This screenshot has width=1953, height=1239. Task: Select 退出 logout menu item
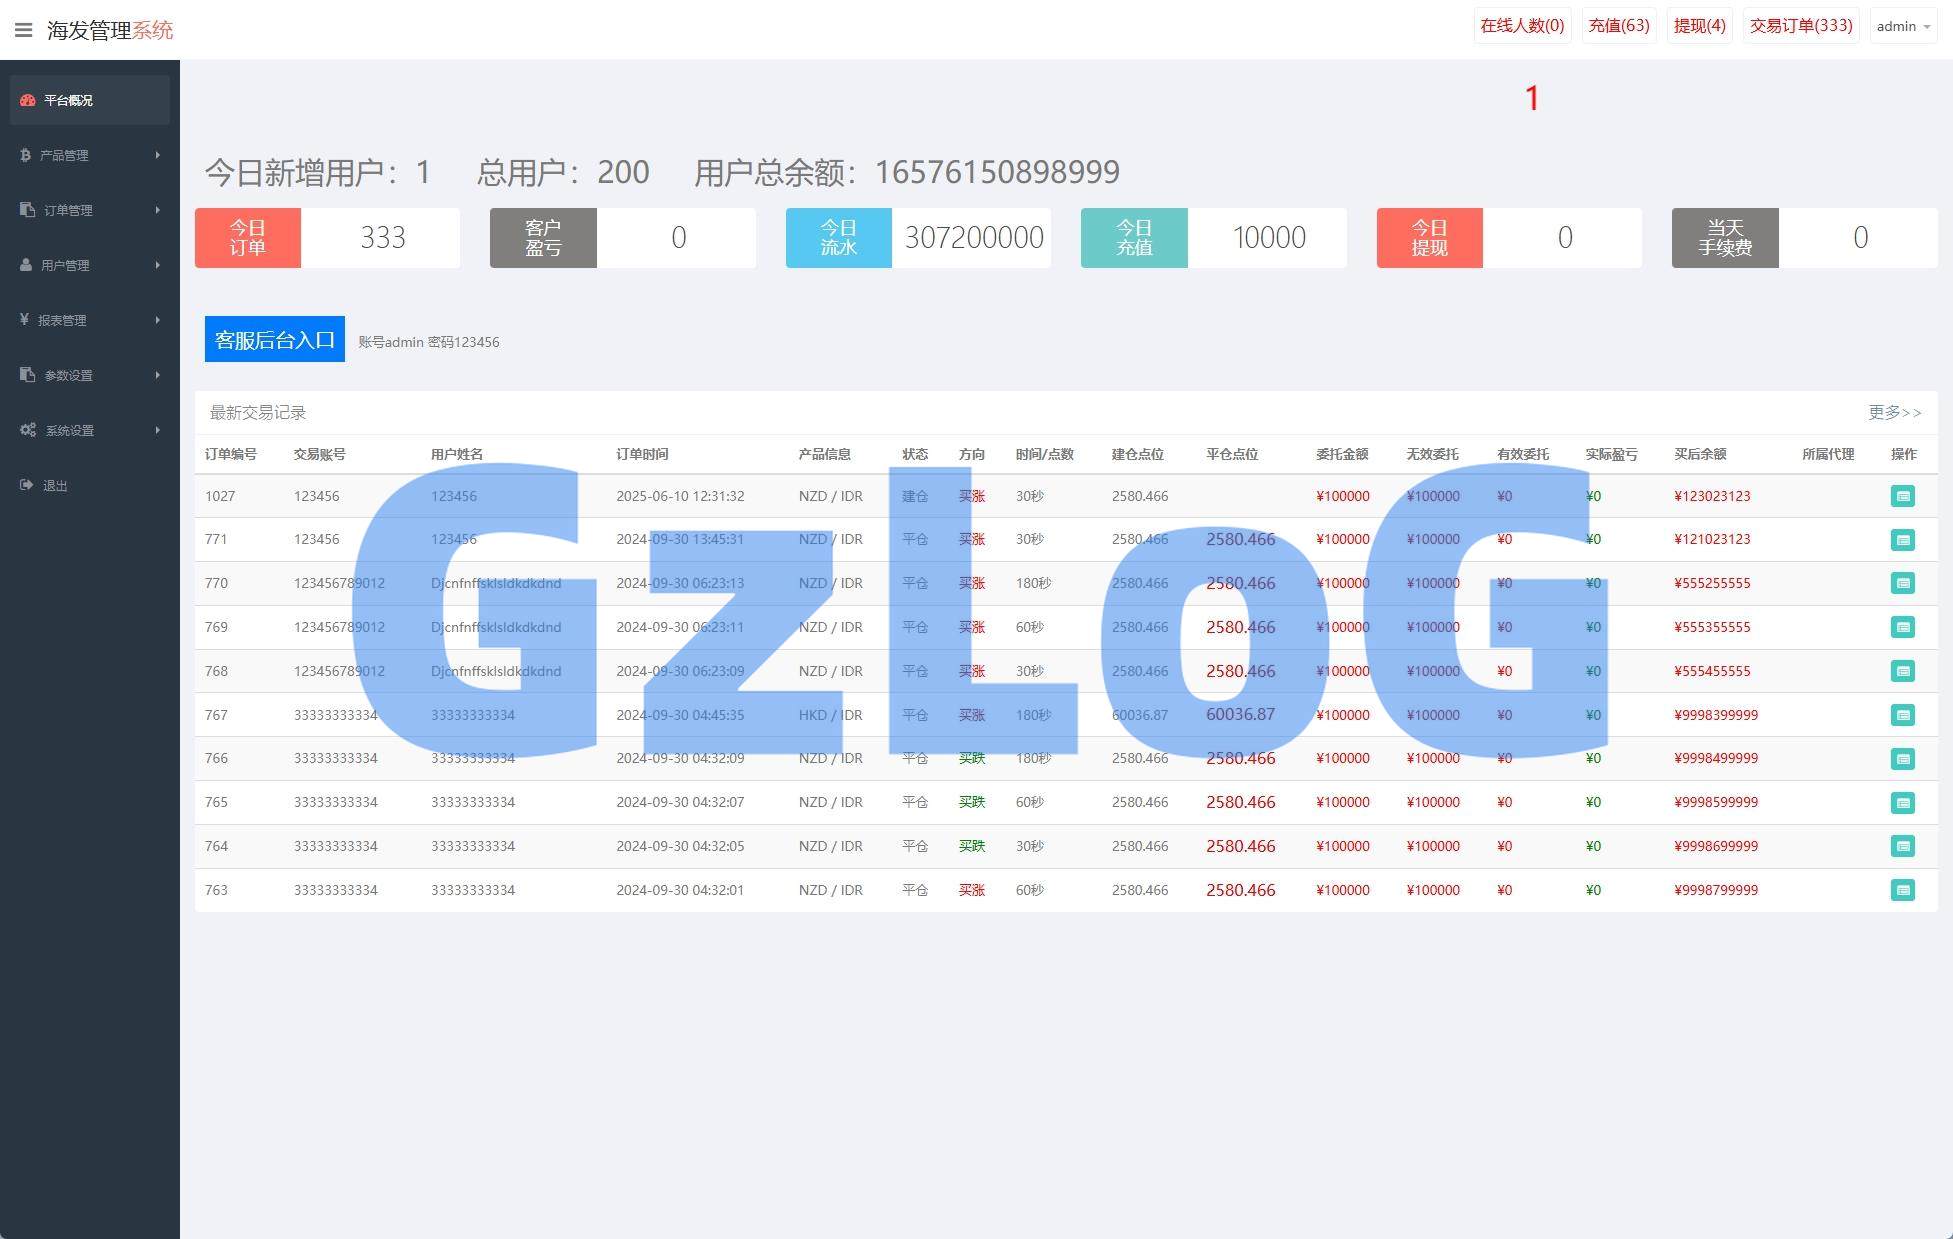click(55, 485)
